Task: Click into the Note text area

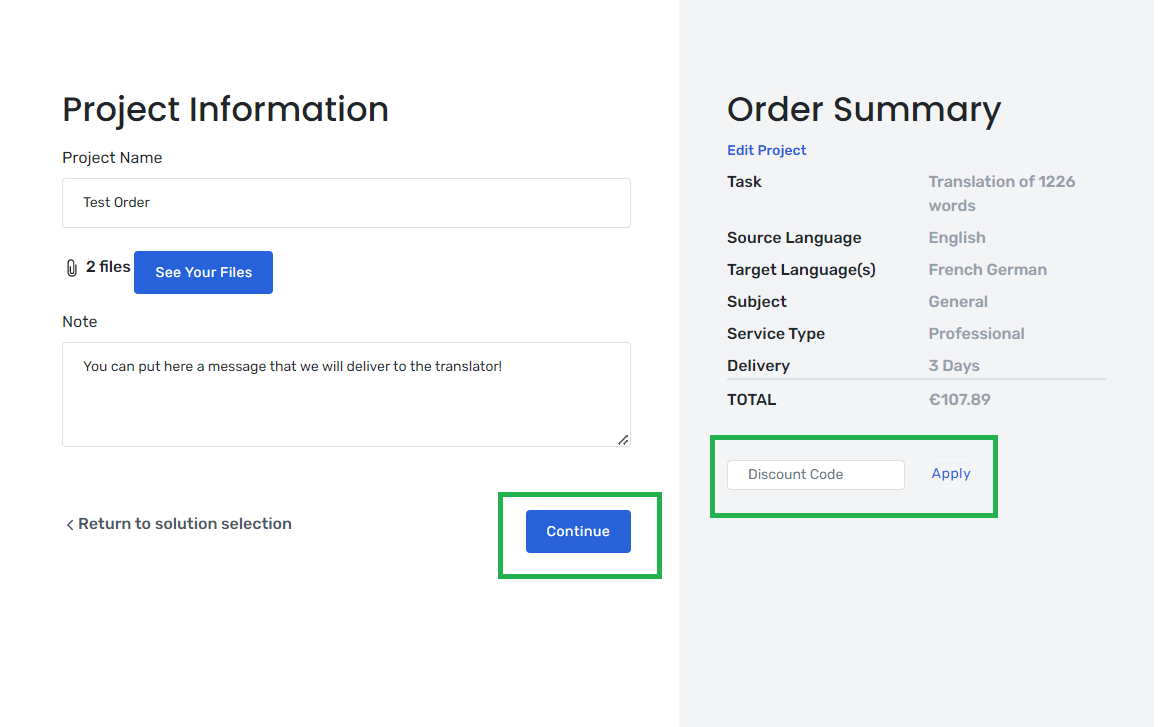Action: (x=346, y=395)
